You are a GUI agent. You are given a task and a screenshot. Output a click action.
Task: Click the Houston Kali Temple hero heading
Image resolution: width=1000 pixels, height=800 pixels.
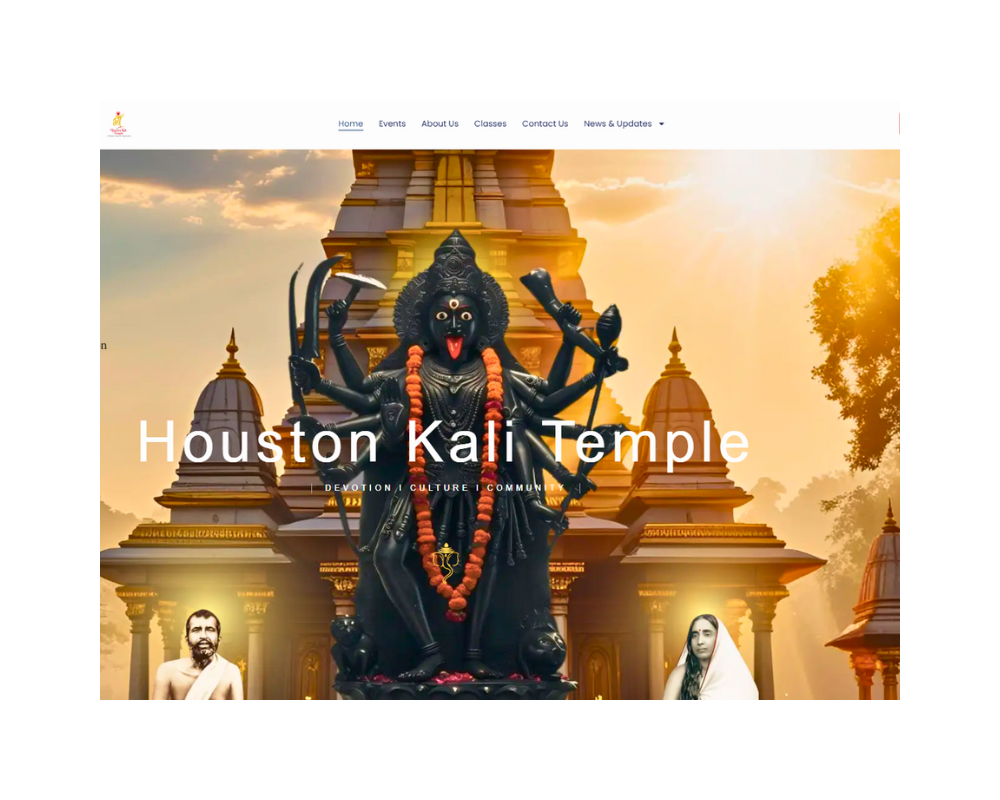445,442
